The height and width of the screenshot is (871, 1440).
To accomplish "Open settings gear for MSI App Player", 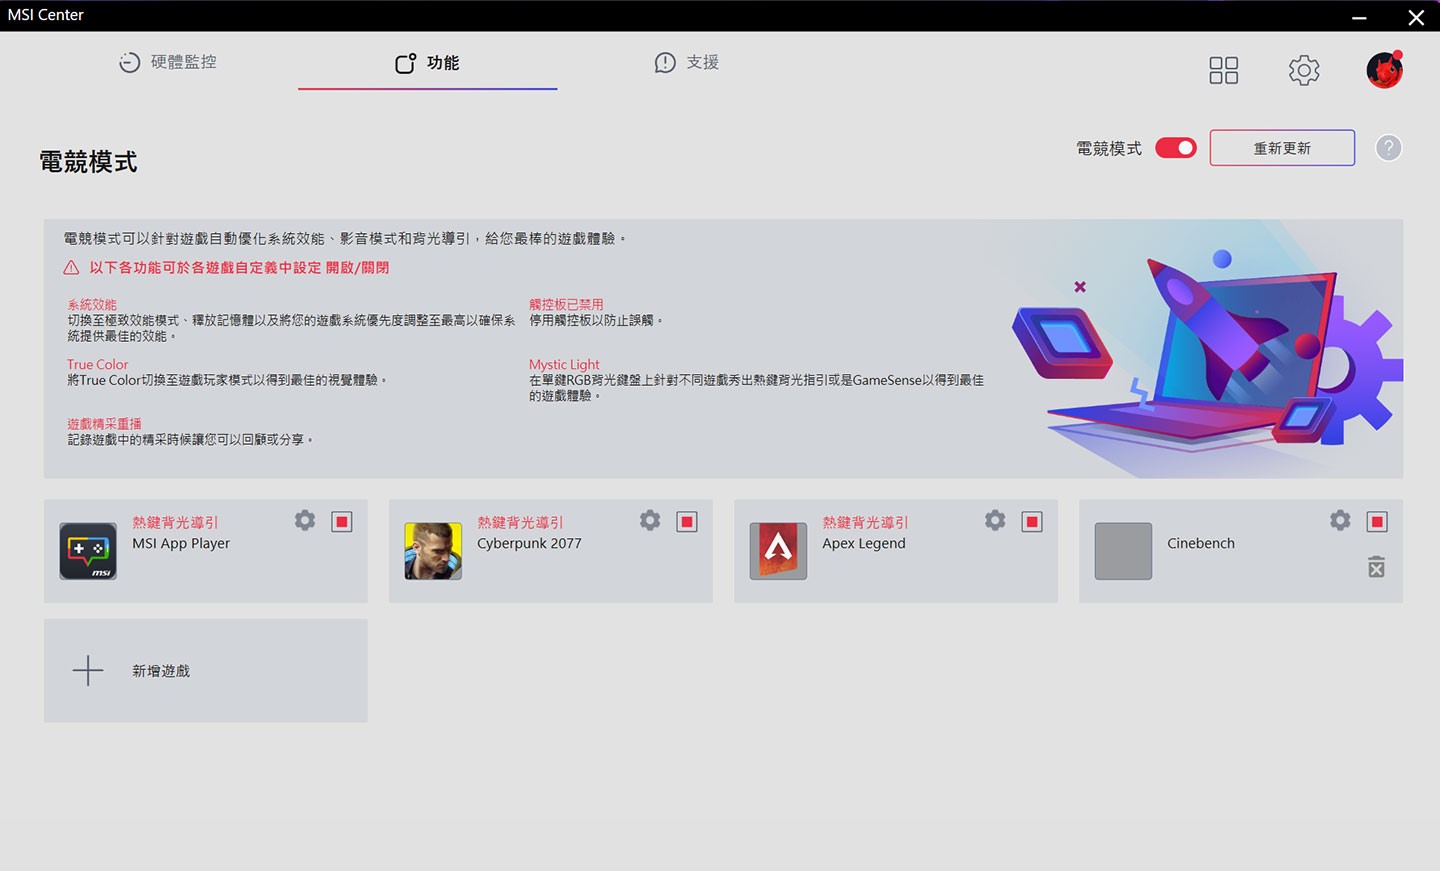I will [305, 520].
